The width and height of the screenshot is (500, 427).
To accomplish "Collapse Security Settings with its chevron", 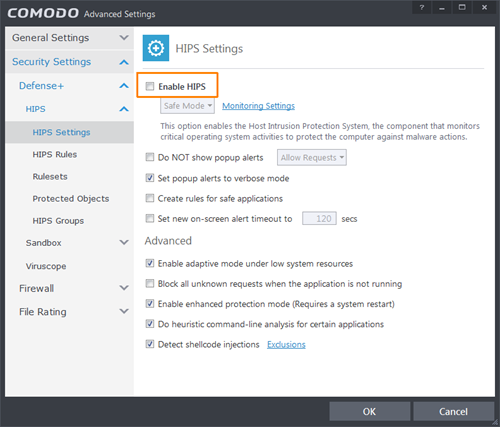I will (x=124, y=62).
